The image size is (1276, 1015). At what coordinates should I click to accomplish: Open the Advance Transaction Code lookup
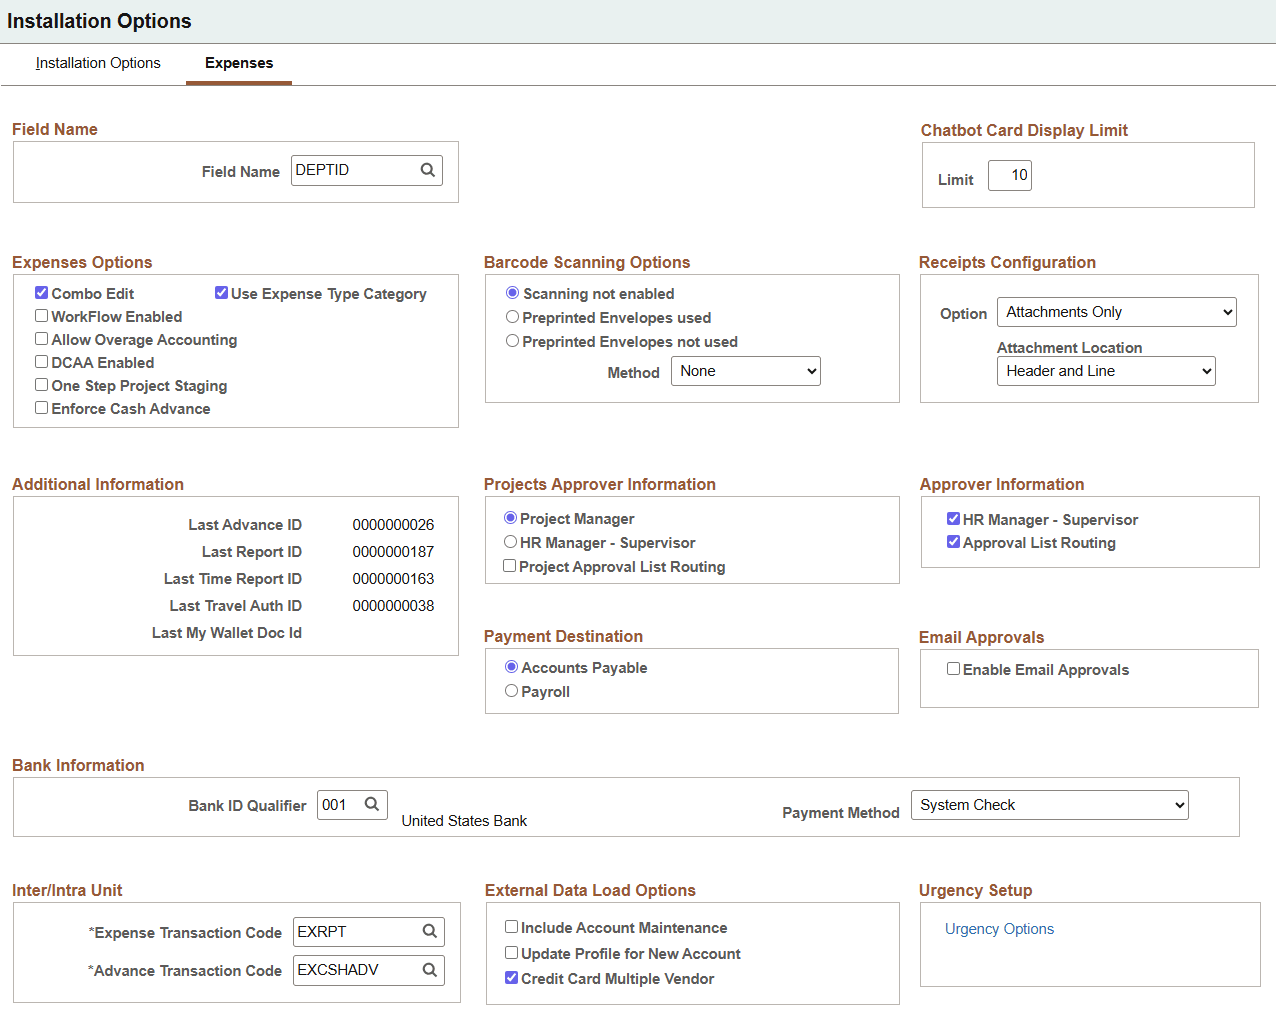click(430, 969)
